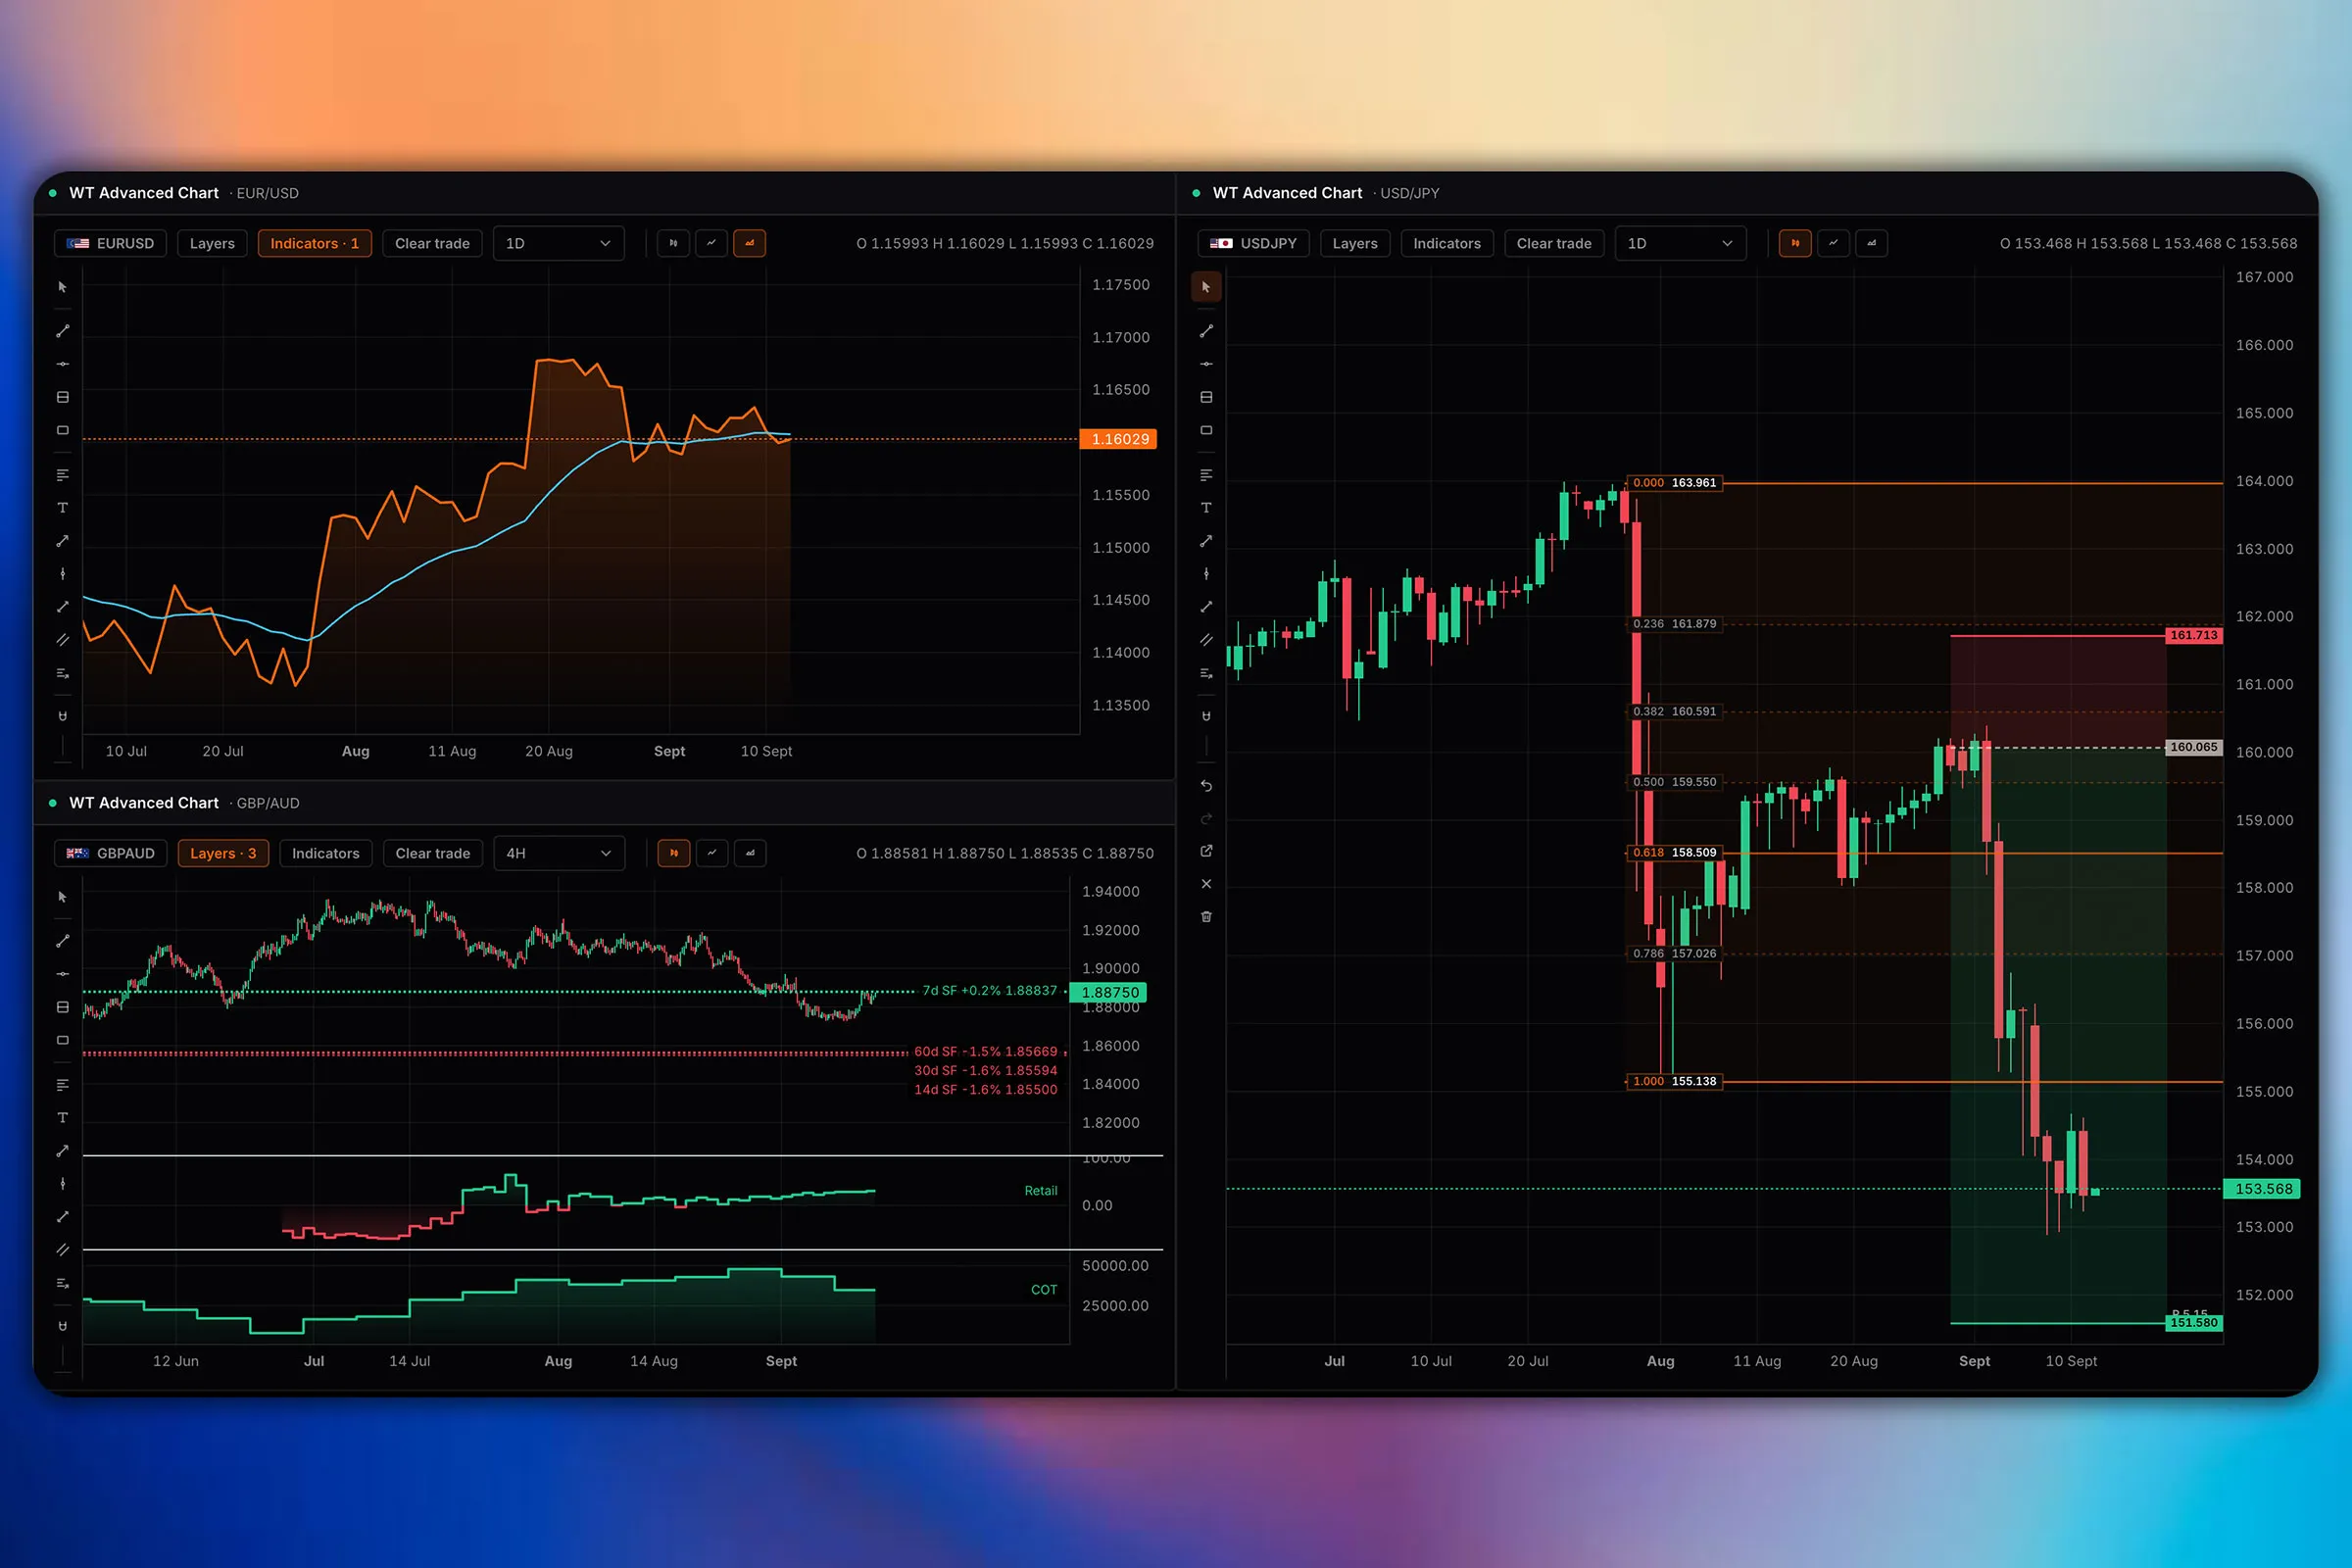
Task: Select cursor tool in USD/JPY chart
Action: tap(1206, 287)
